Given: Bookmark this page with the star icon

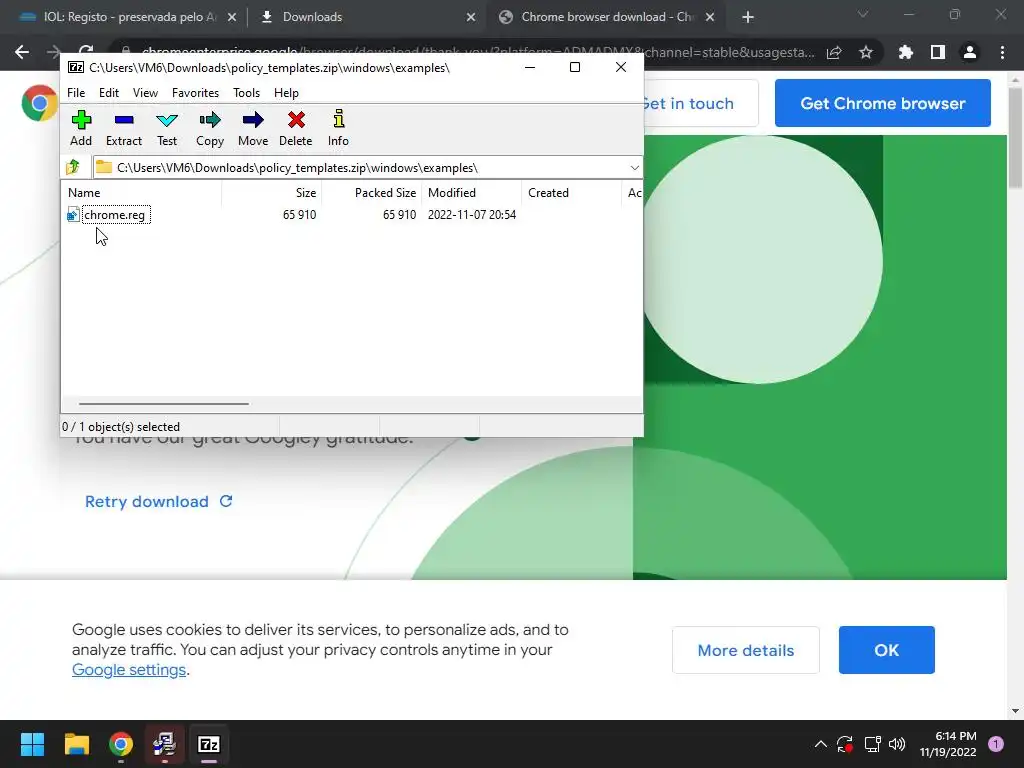Looking at the screenshot, I should tap(866, 52).
